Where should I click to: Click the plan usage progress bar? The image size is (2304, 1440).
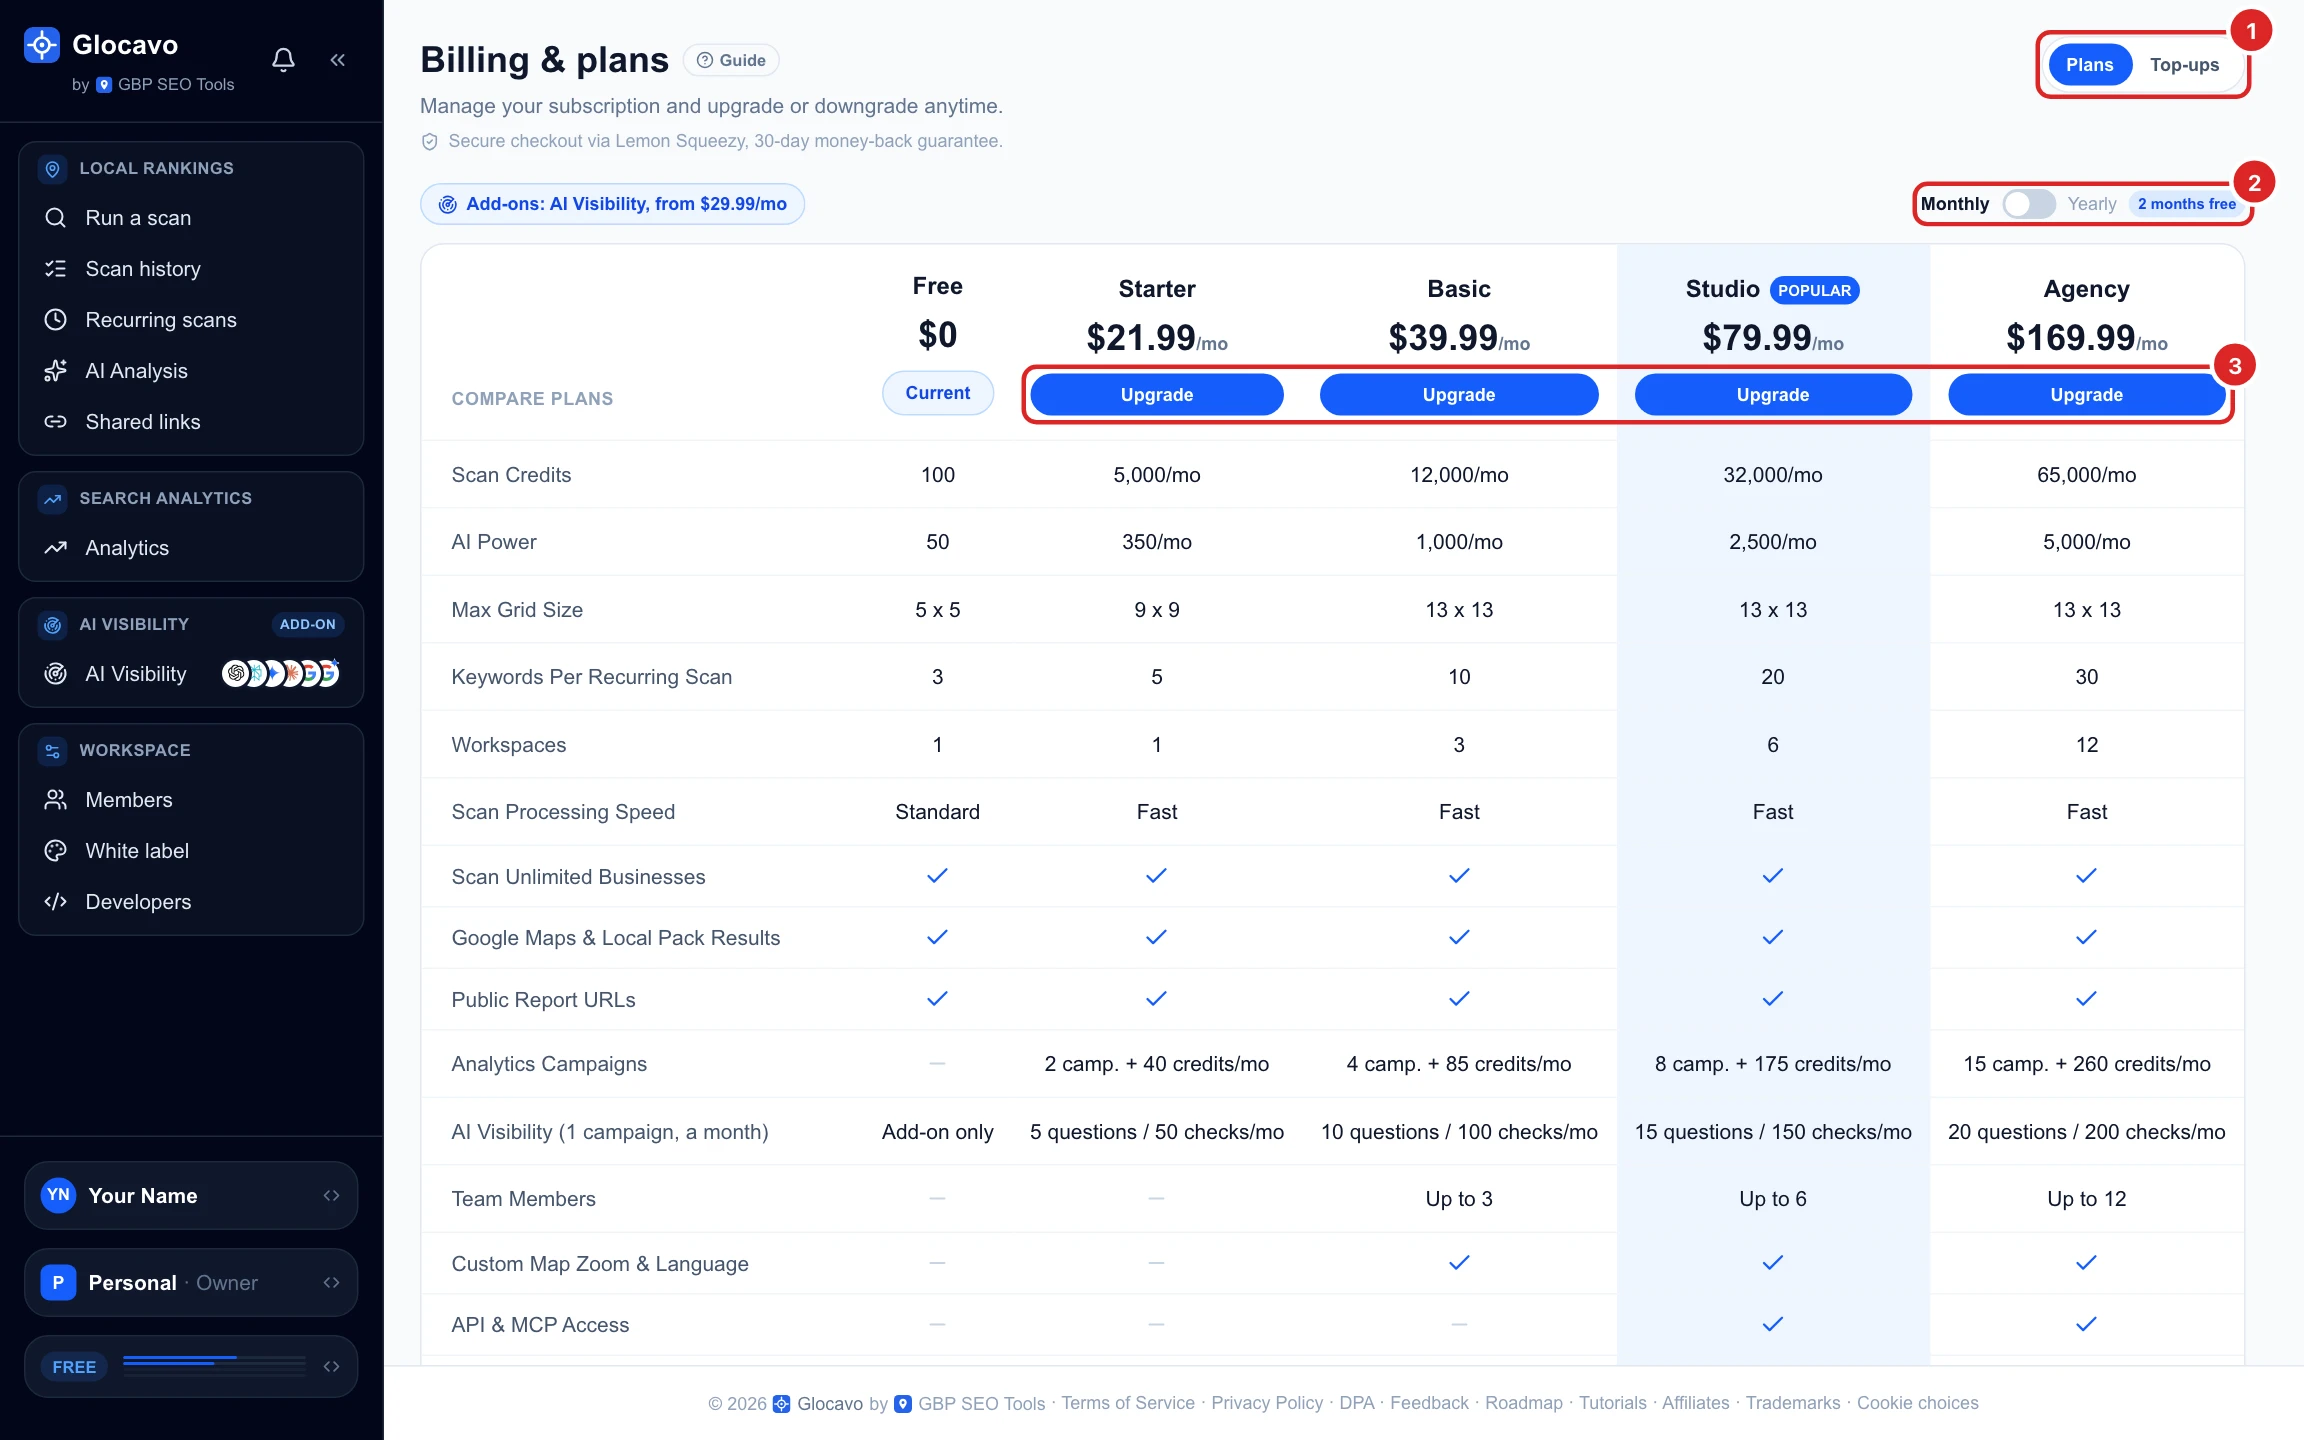[214, 1366]
